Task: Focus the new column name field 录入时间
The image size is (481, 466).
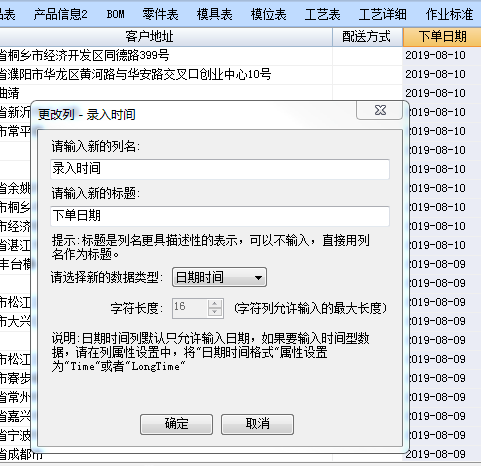Action: 220,169
